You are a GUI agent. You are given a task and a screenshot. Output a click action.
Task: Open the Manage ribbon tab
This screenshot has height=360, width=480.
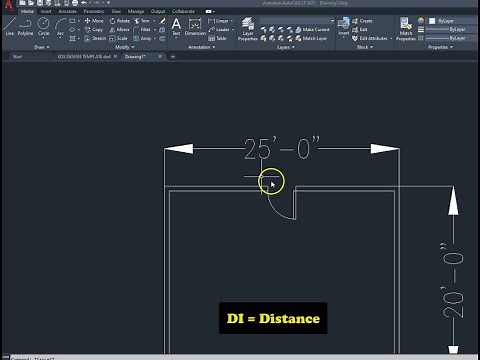coord(136,11)
